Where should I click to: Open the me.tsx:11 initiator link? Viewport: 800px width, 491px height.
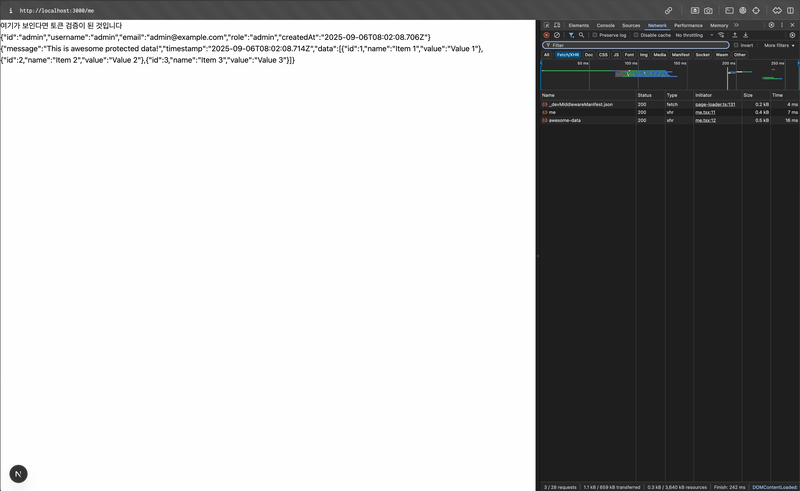click(x=705, y=112)
